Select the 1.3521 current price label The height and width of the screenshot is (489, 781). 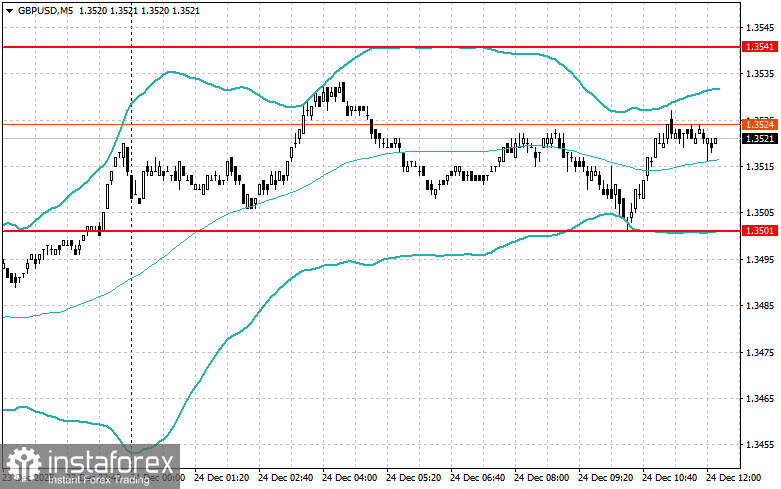point(760,138)
